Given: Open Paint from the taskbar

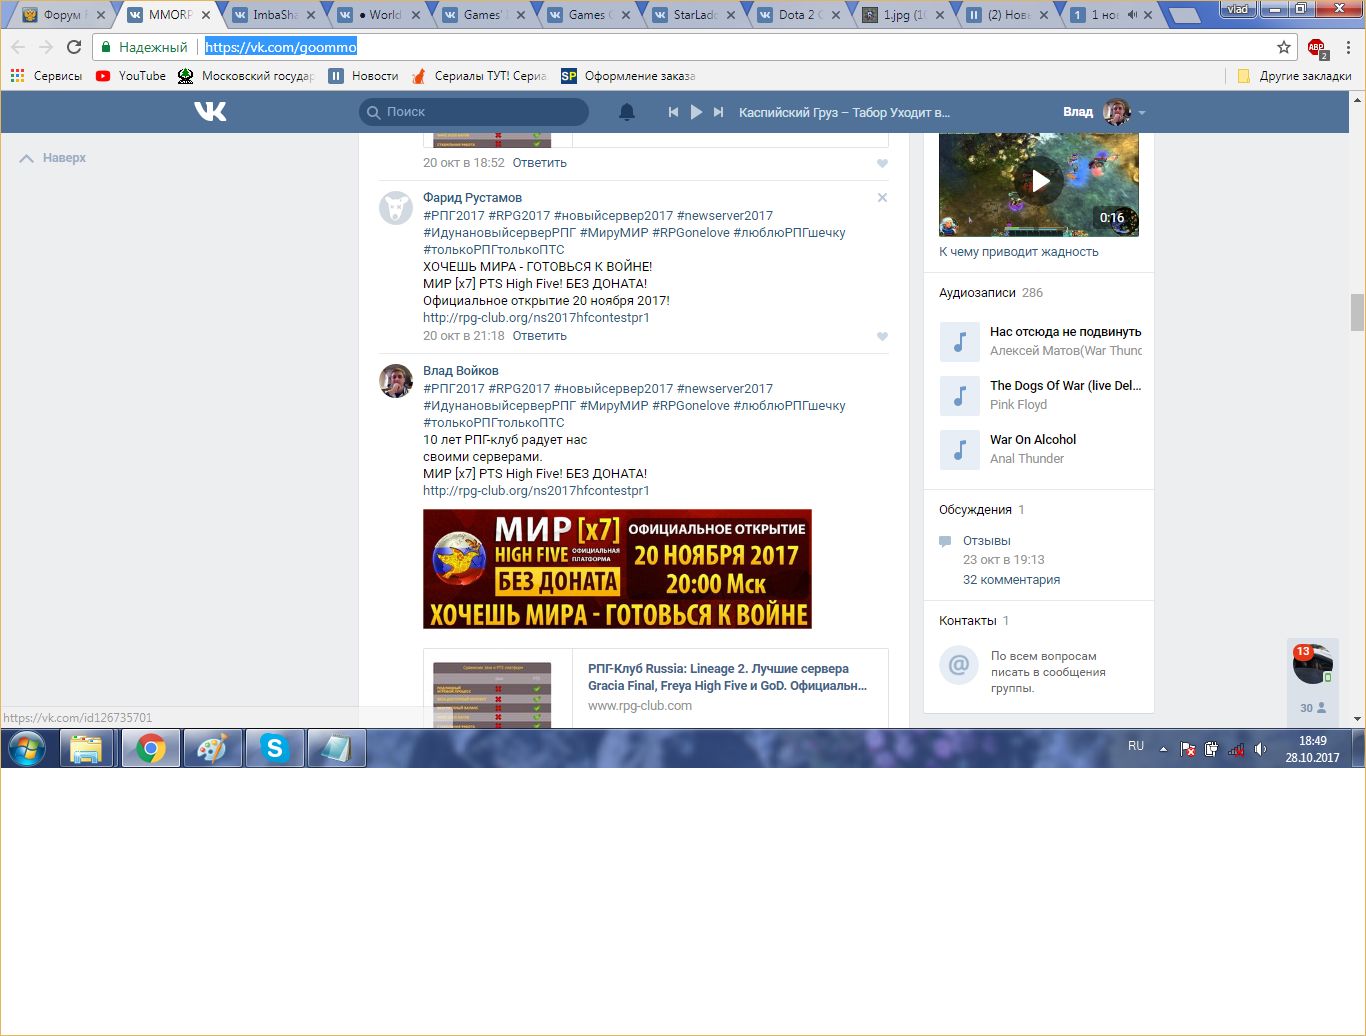Looking at the screenshot, I should click(x=212, y=748).
